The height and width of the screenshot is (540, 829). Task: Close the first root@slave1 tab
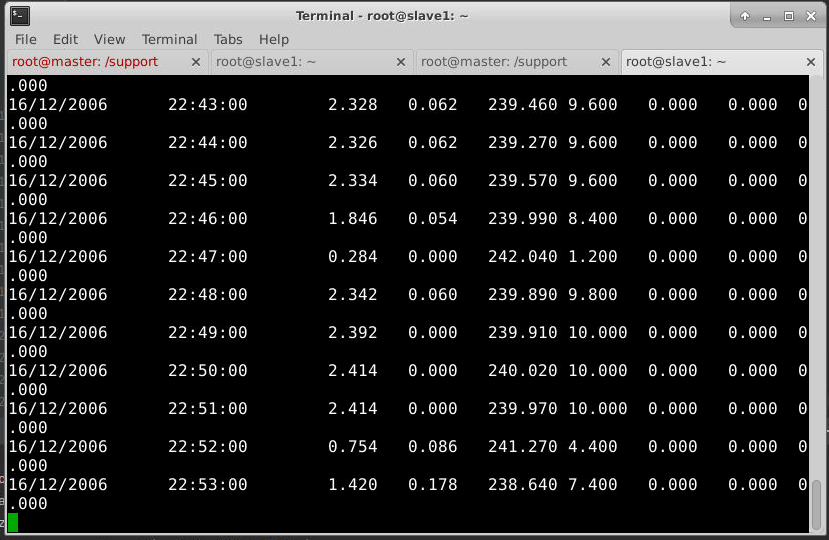pos(400,62)
